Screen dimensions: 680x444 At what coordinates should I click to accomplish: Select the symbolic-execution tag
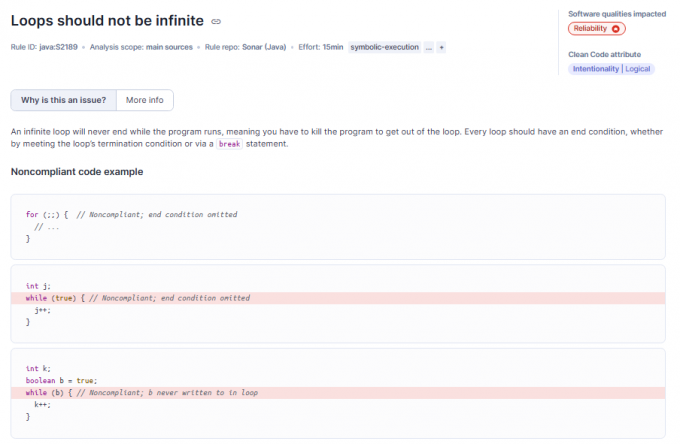pyautogui.click(x=385, y=47)
